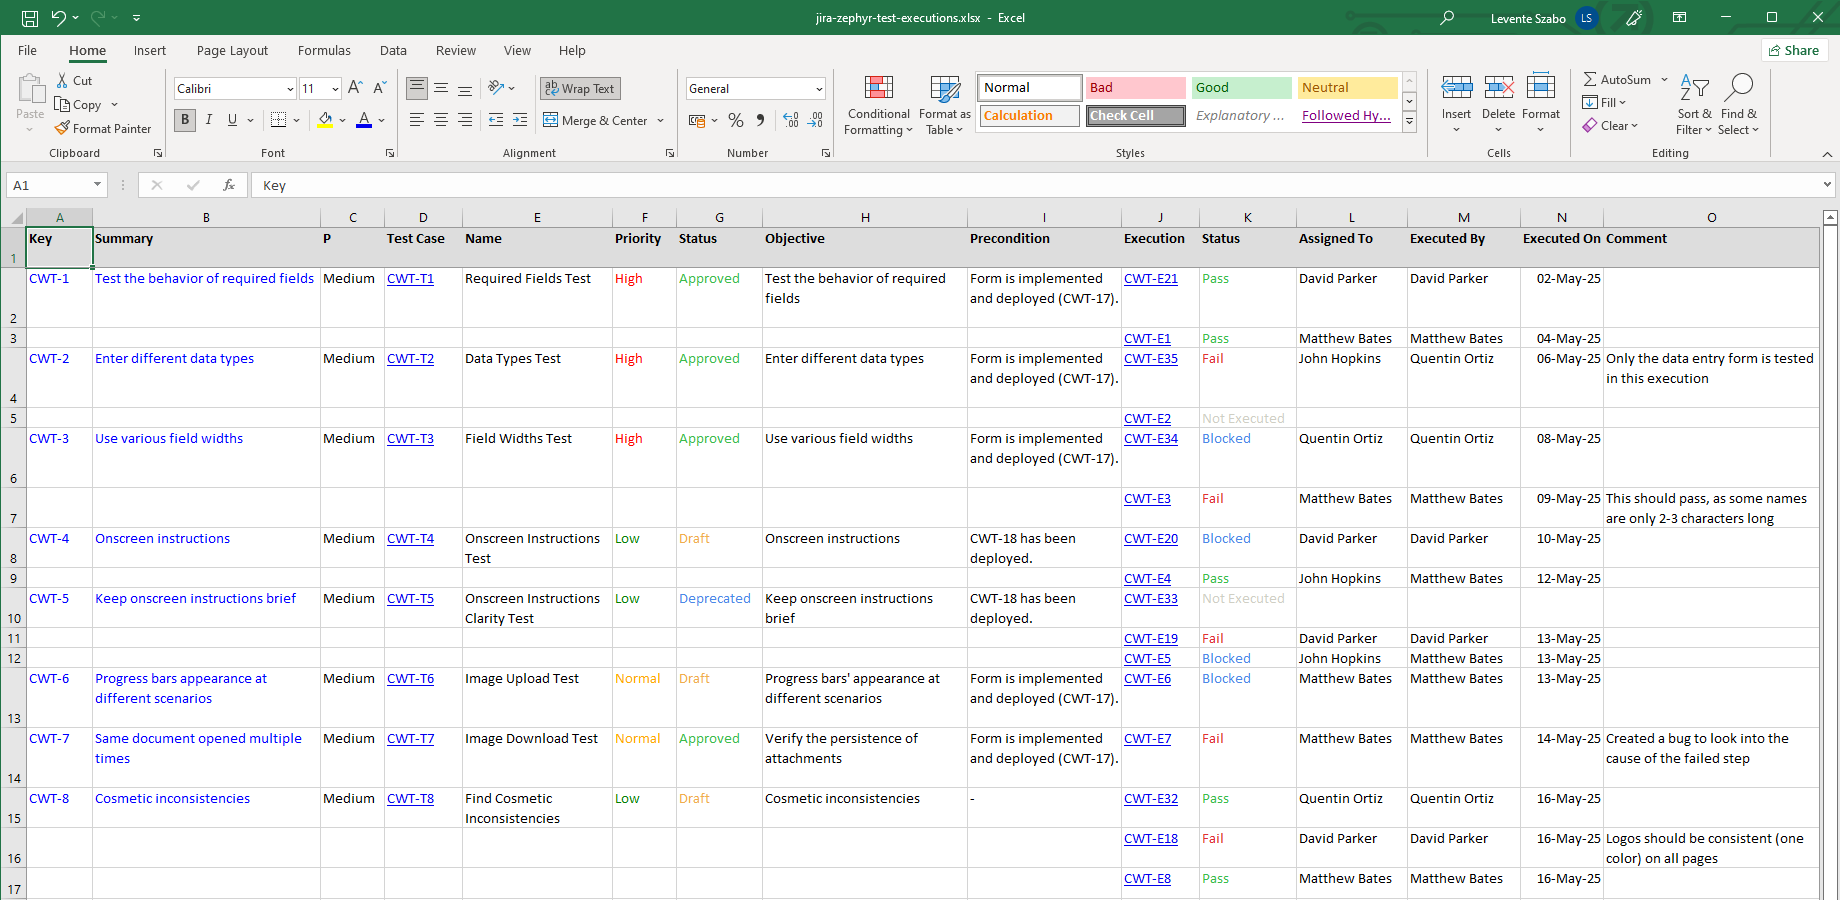Image resolution: width=1840 pixels, height=900 pixels.
Task: Expand Merge & Center options arrow
Action: (661, 121)
